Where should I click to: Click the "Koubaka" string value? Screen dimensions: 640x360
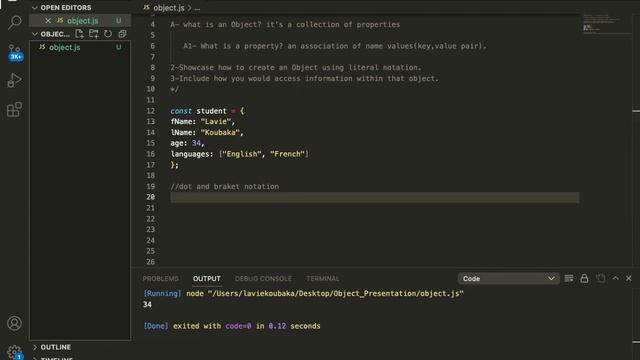coord(220,133)
